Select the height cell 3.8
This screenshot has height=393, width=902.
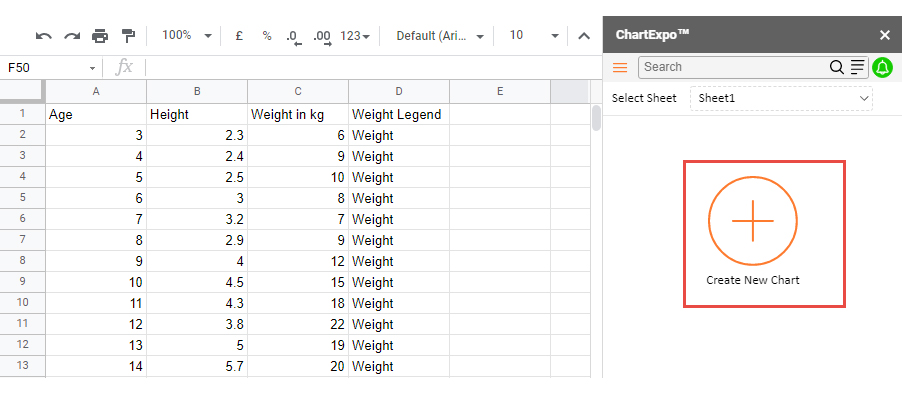(197, 325)
